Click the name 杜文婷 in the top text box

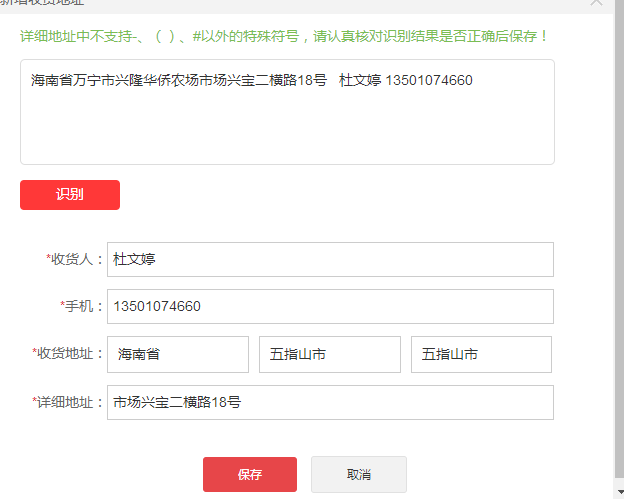(x=360, y=80)
